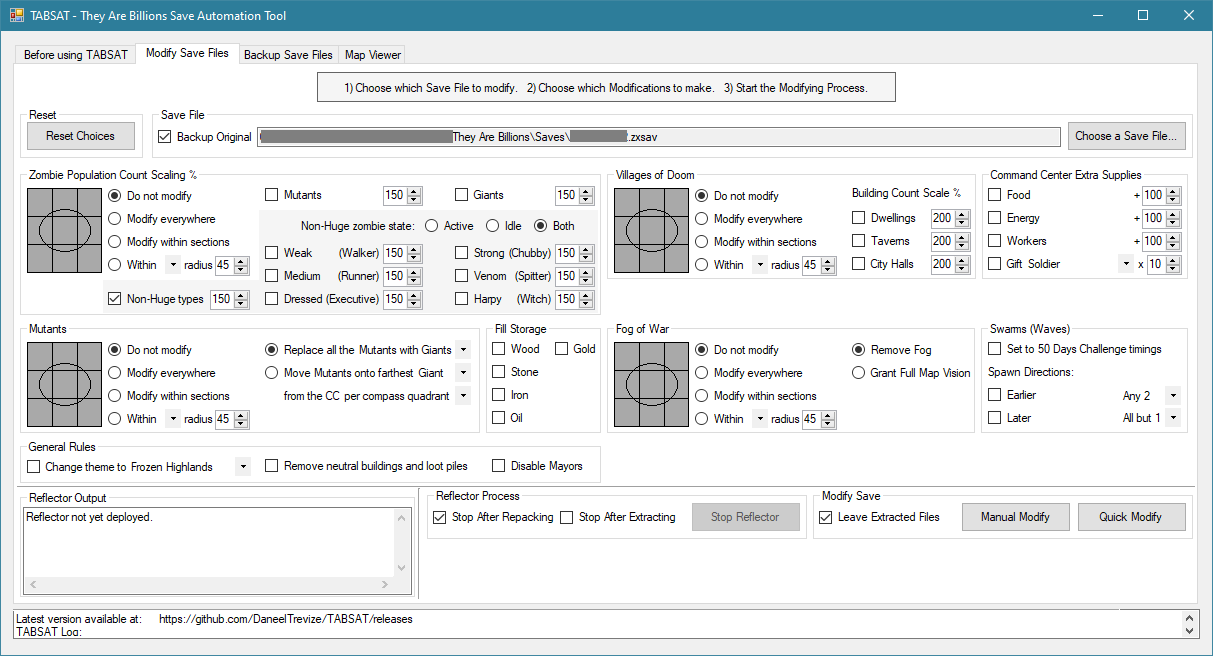Image resolution: width=1213 pixels, height=656 pixels.
Task: Enable the Harpy (Witch) checkbox
Action: 503,299
